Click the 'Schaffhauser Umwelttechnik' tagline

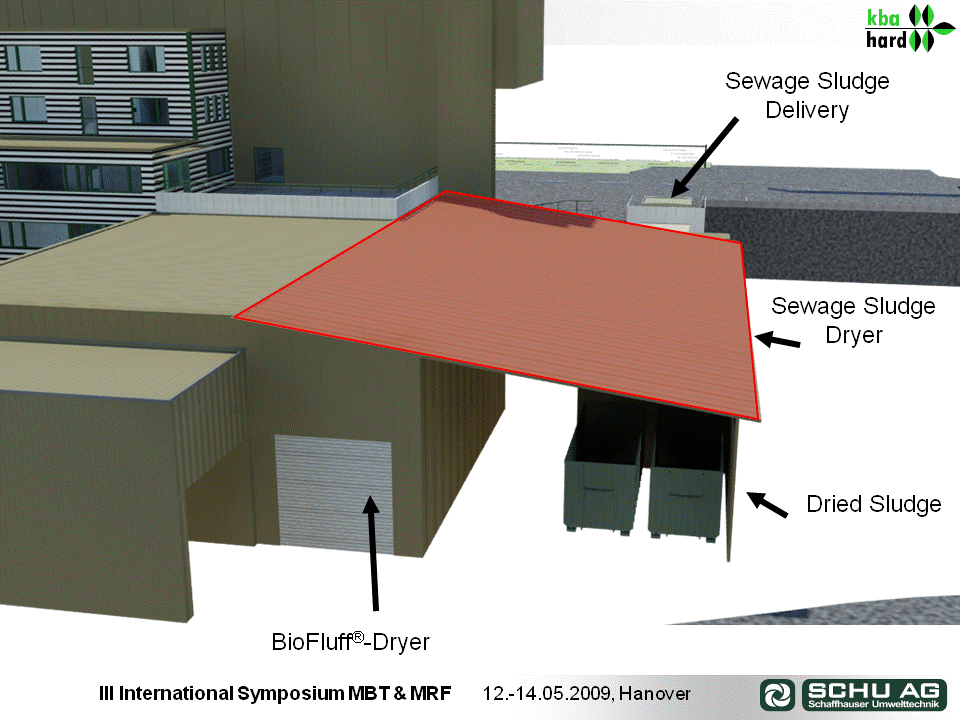[874, 703]
